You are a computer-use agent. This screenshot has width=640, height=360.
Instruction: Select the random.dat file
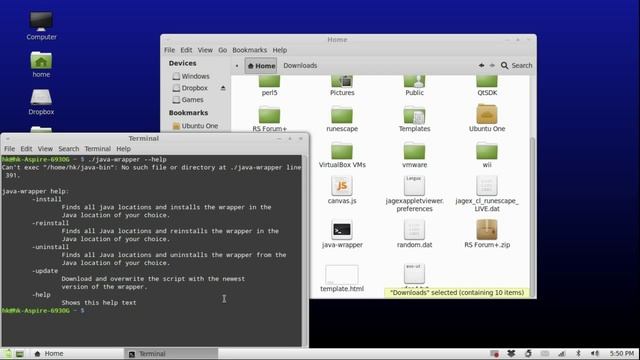(x=414, y=234)
